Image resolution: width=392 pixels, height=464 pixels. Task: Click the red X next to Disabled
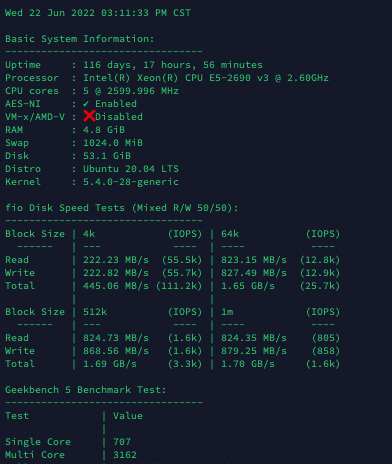pos(89,116)
